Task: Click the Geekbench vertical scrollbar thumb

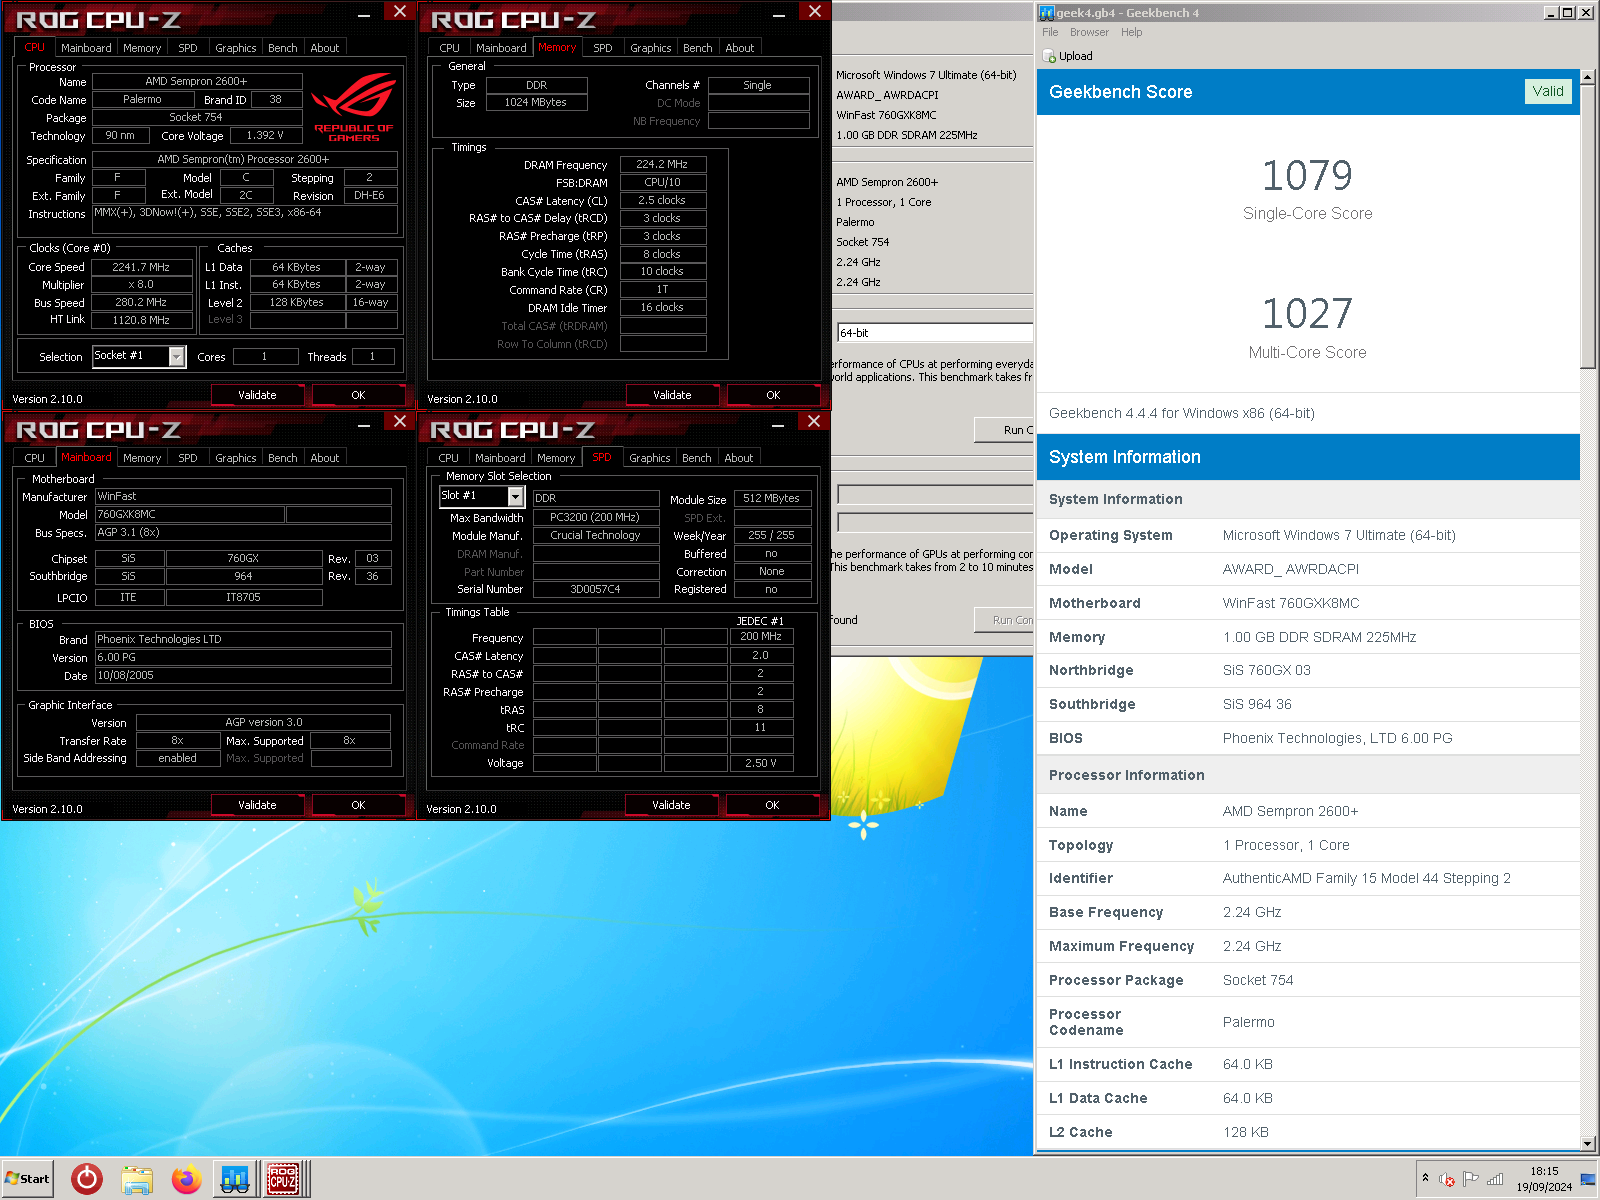Action: coord(1588,226)
